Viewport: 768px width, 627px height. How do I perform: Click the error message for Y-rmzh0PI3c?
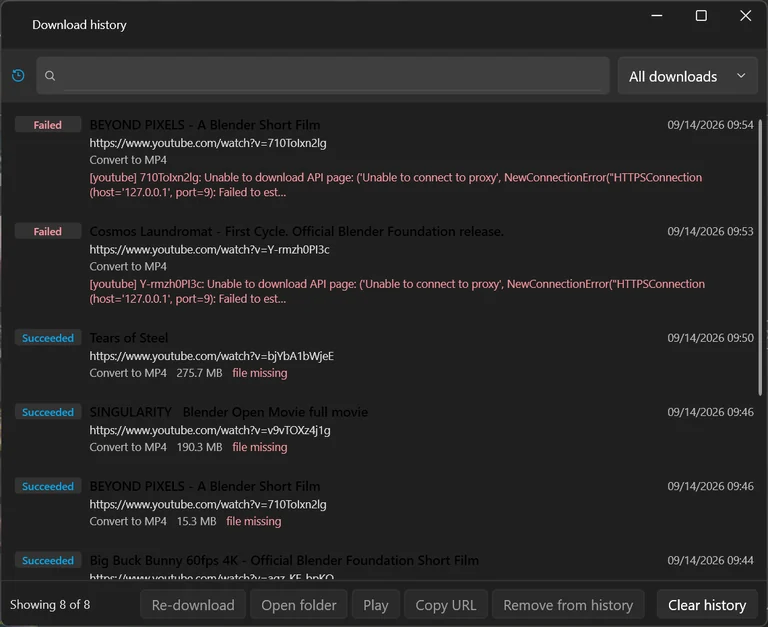(x=397, y=291)
